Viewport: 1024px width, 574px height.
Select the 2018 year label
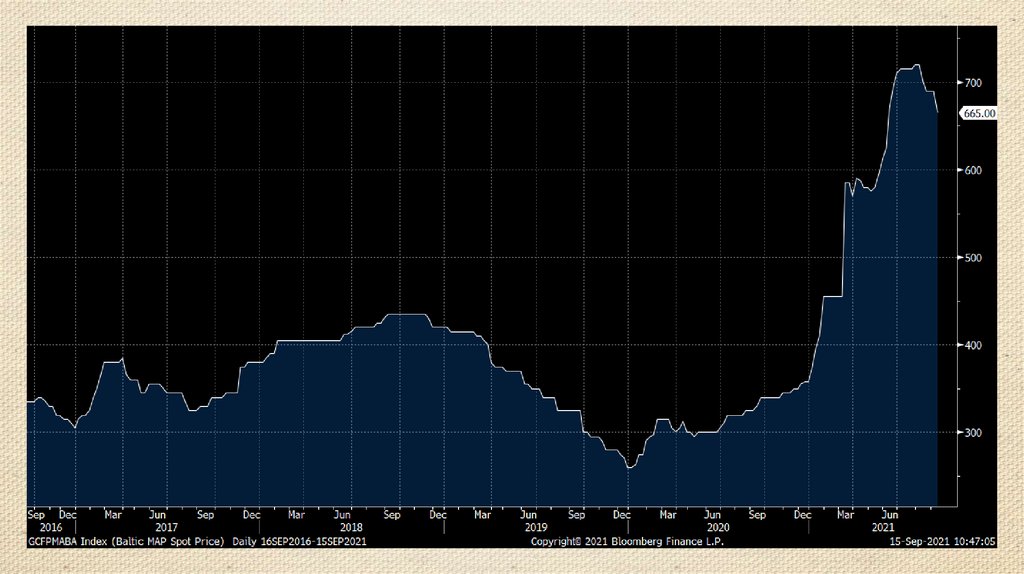[x=351, y=527]
